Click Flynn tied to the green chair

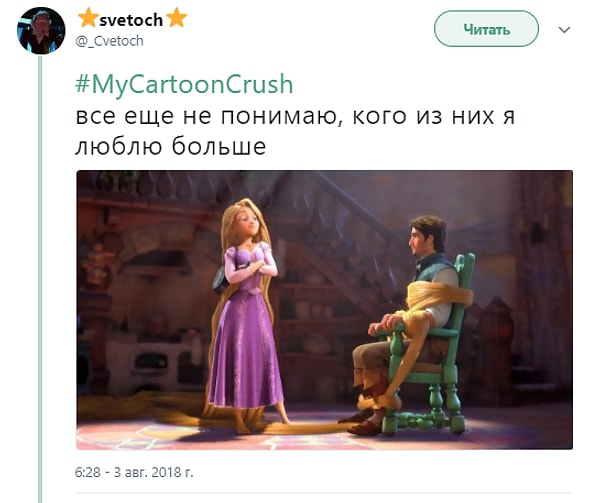pos(406,321)
